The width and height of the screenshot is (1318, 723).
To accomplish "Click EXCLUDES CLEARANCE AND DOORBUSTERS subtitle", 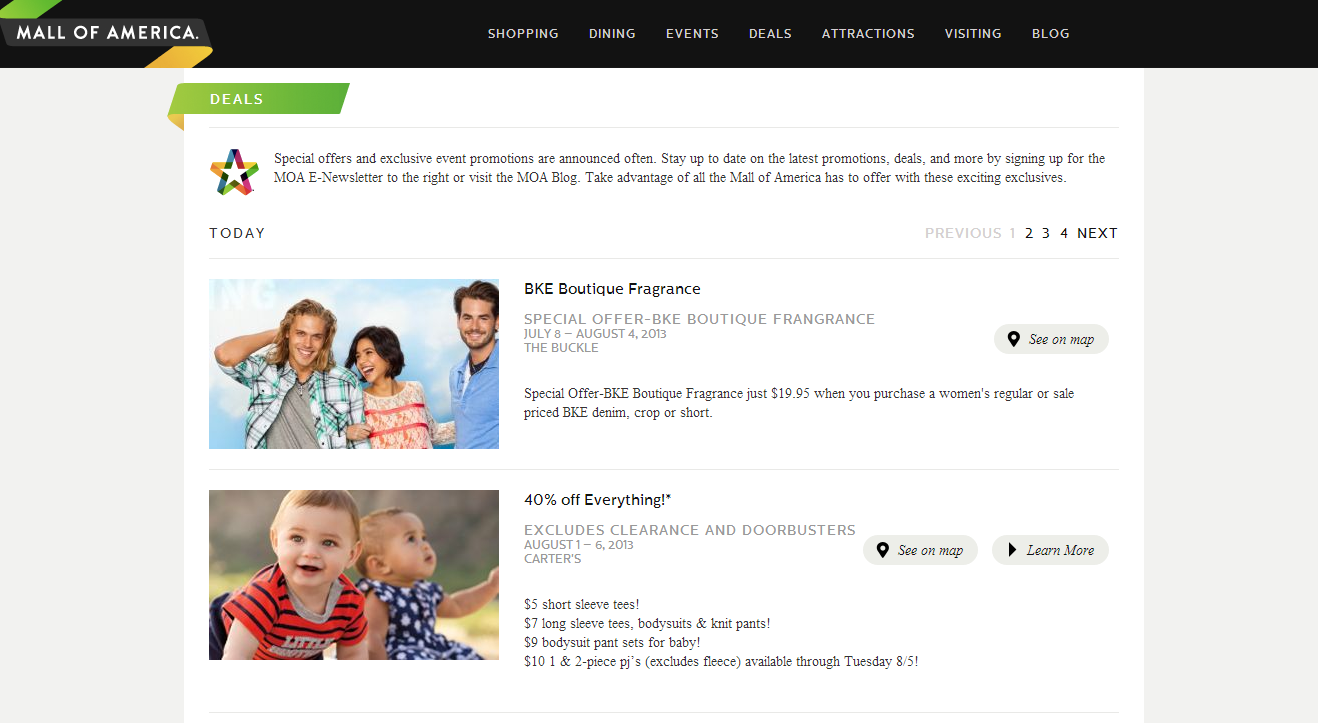I will pos(690,530).
